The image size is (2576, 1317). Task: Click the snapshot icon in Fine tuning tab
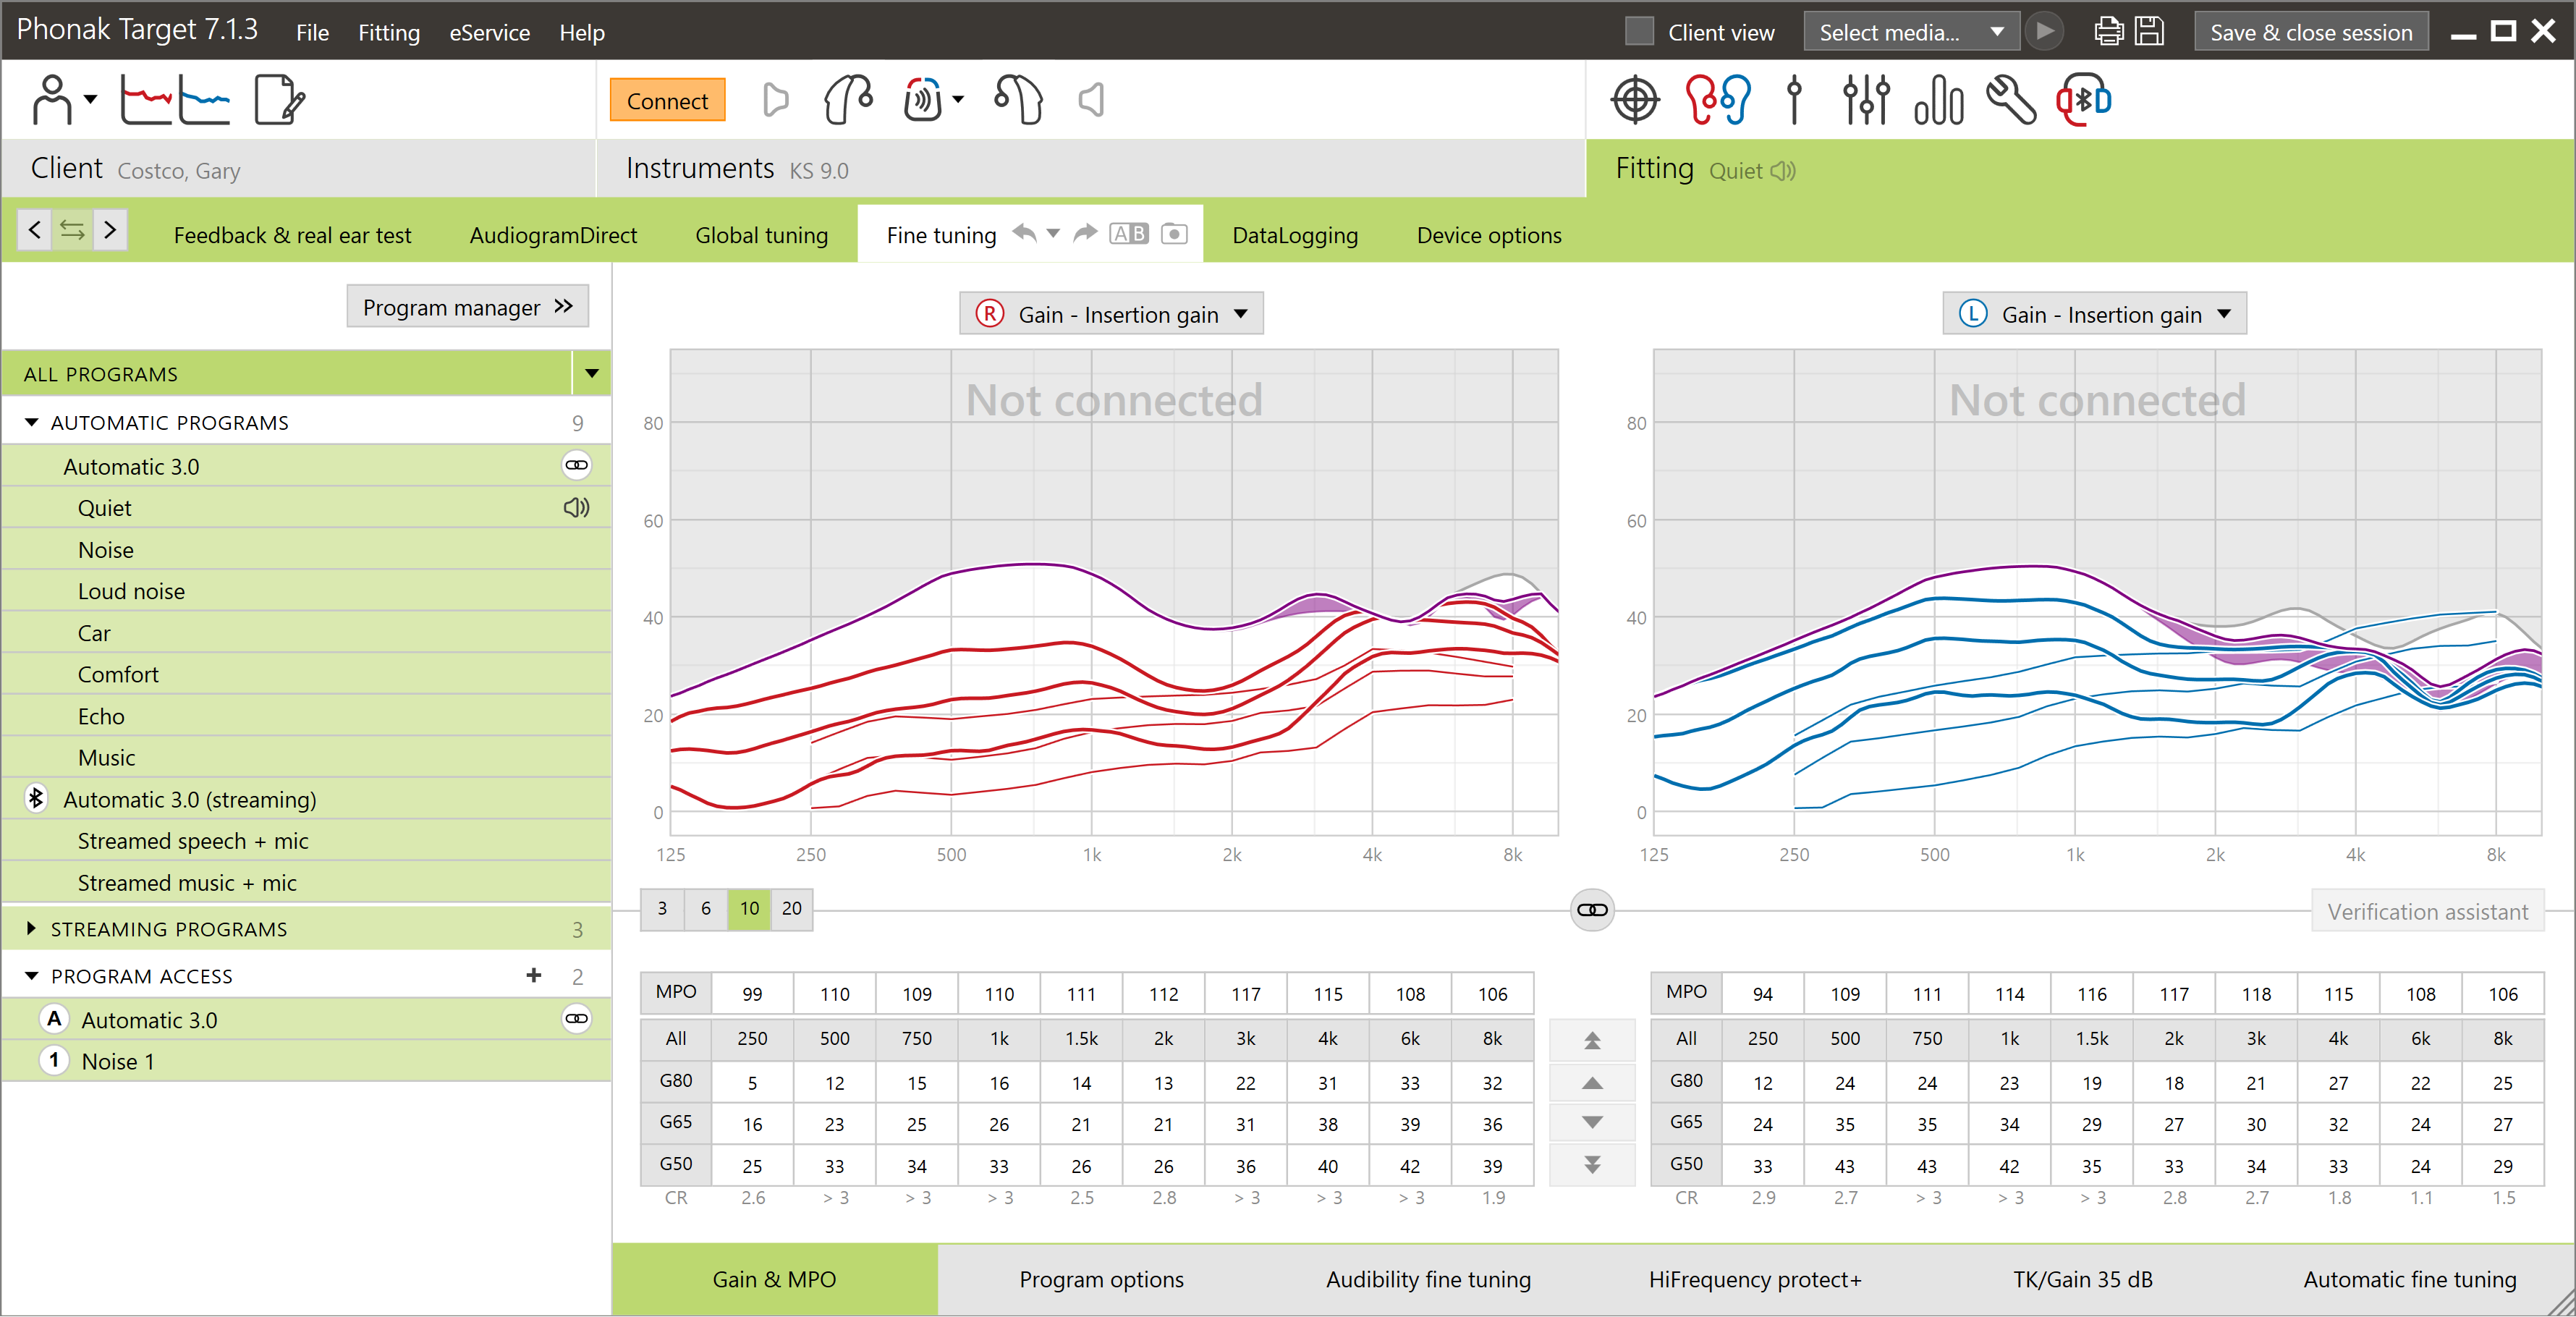[x=1174, y=234]
